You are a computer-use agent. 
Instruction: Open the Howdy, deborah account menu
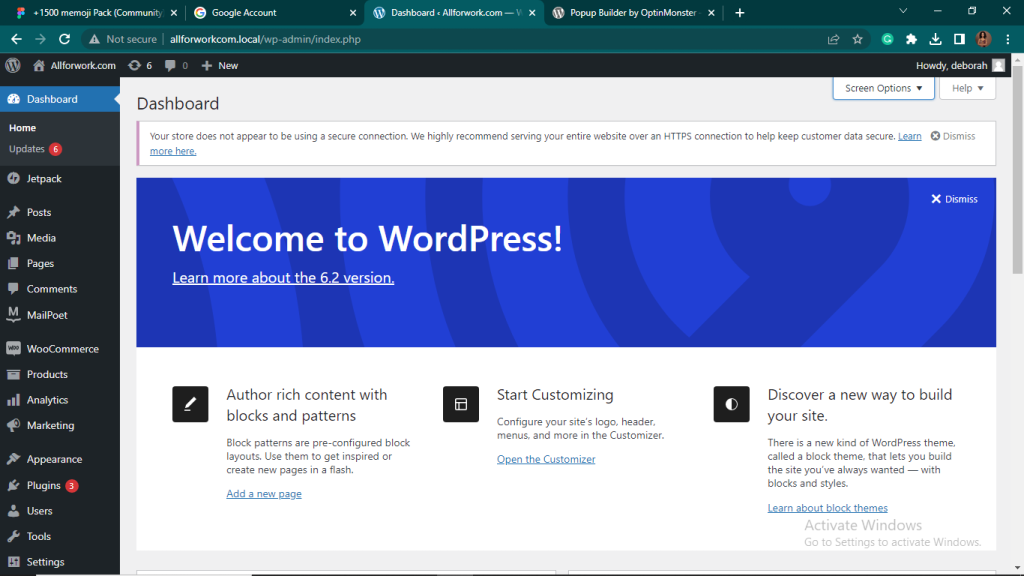tap(960, 65)
